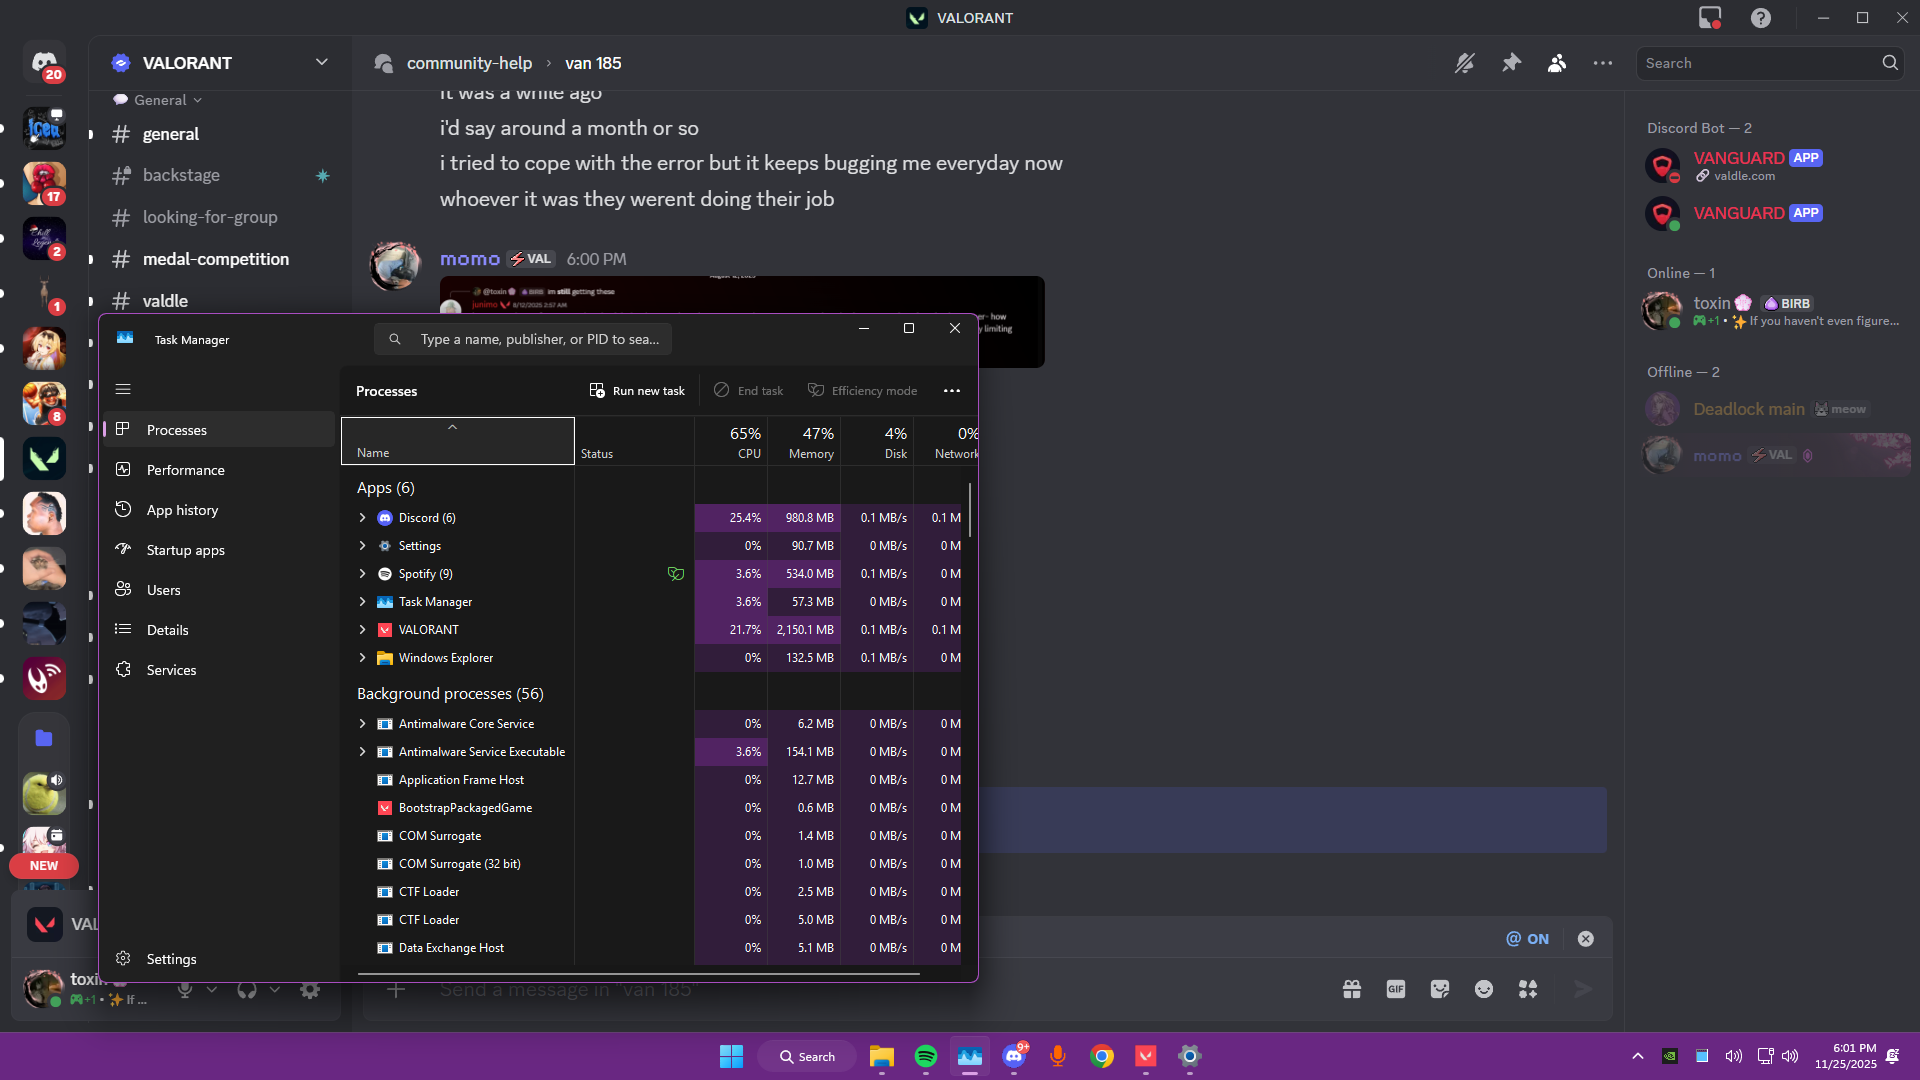Open the emoji picker icon

(1484, 989)
